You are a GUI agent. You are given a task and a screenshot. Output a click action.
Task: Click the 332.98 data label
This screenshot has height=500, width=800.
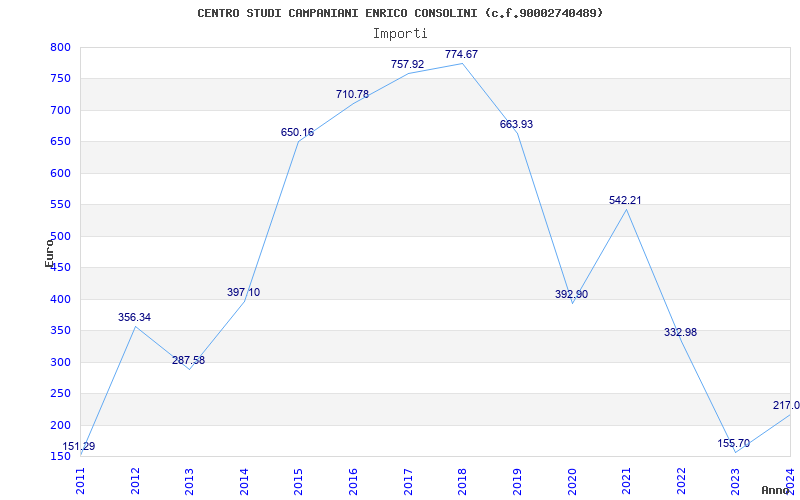tap(680, 332)
